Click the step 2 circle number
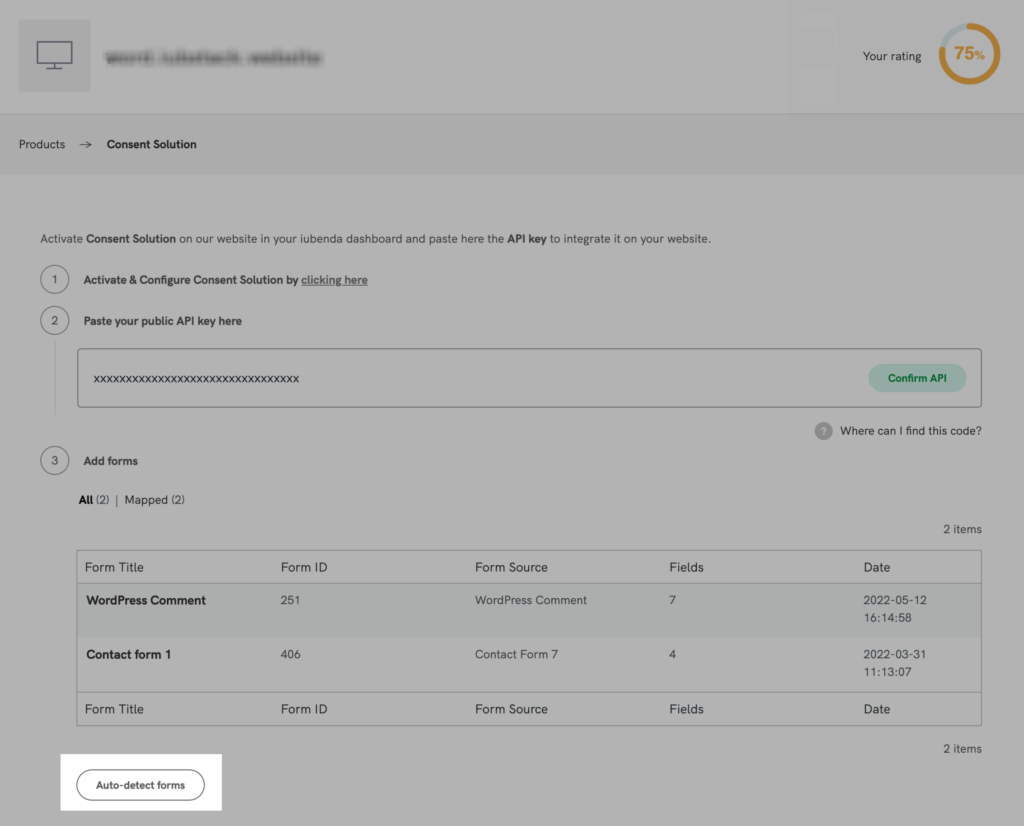The image size is (1024, 826). click(55, 321)
